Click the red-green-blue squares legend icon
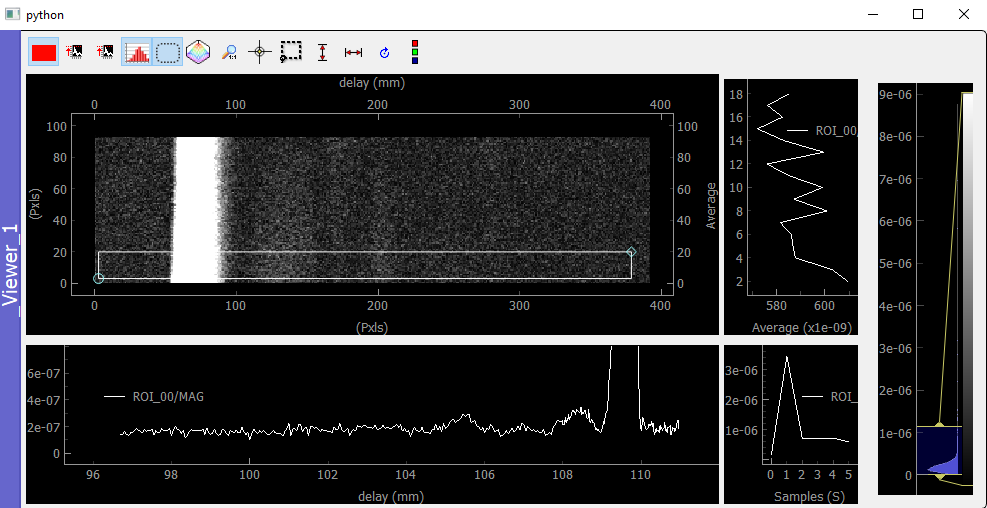 (414, 52)
